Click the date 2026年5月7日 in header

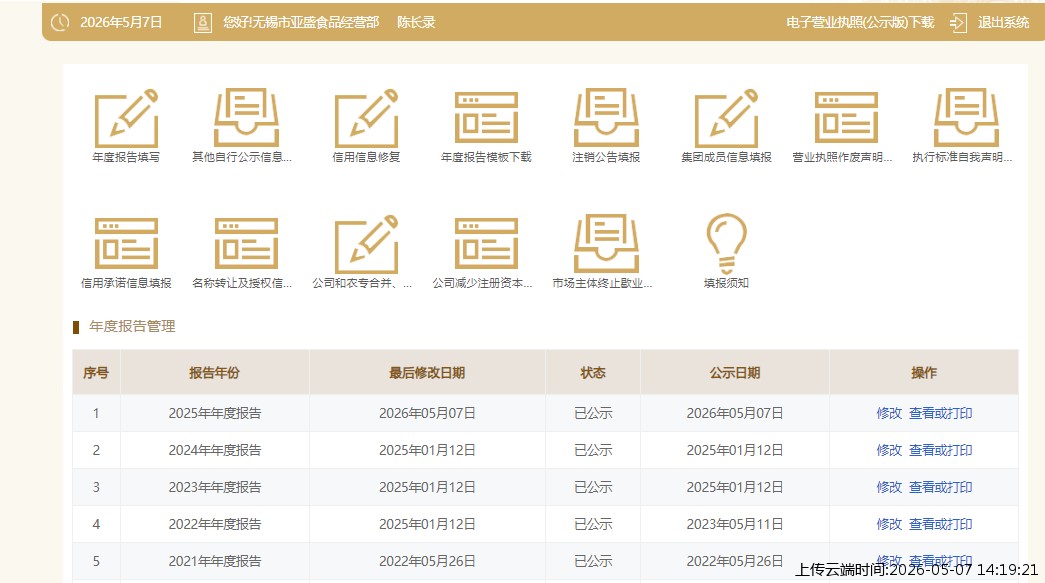[121, 23]
